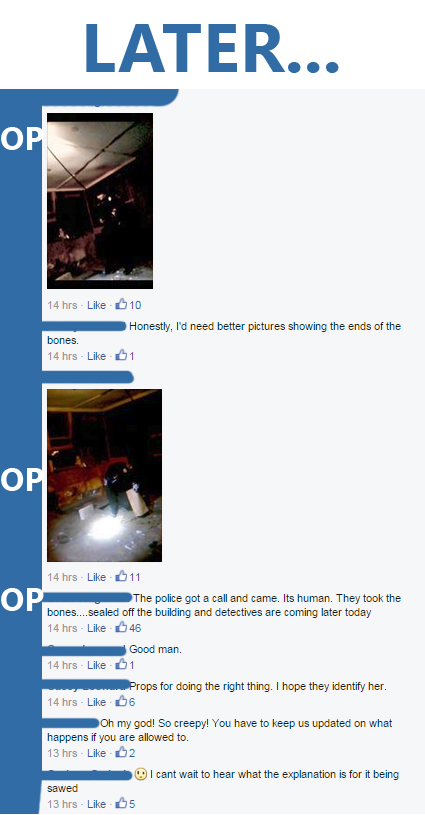Click thumbs-up icon showing 11 likes
This screenshot has height=815, width=425.
(121, 576)
